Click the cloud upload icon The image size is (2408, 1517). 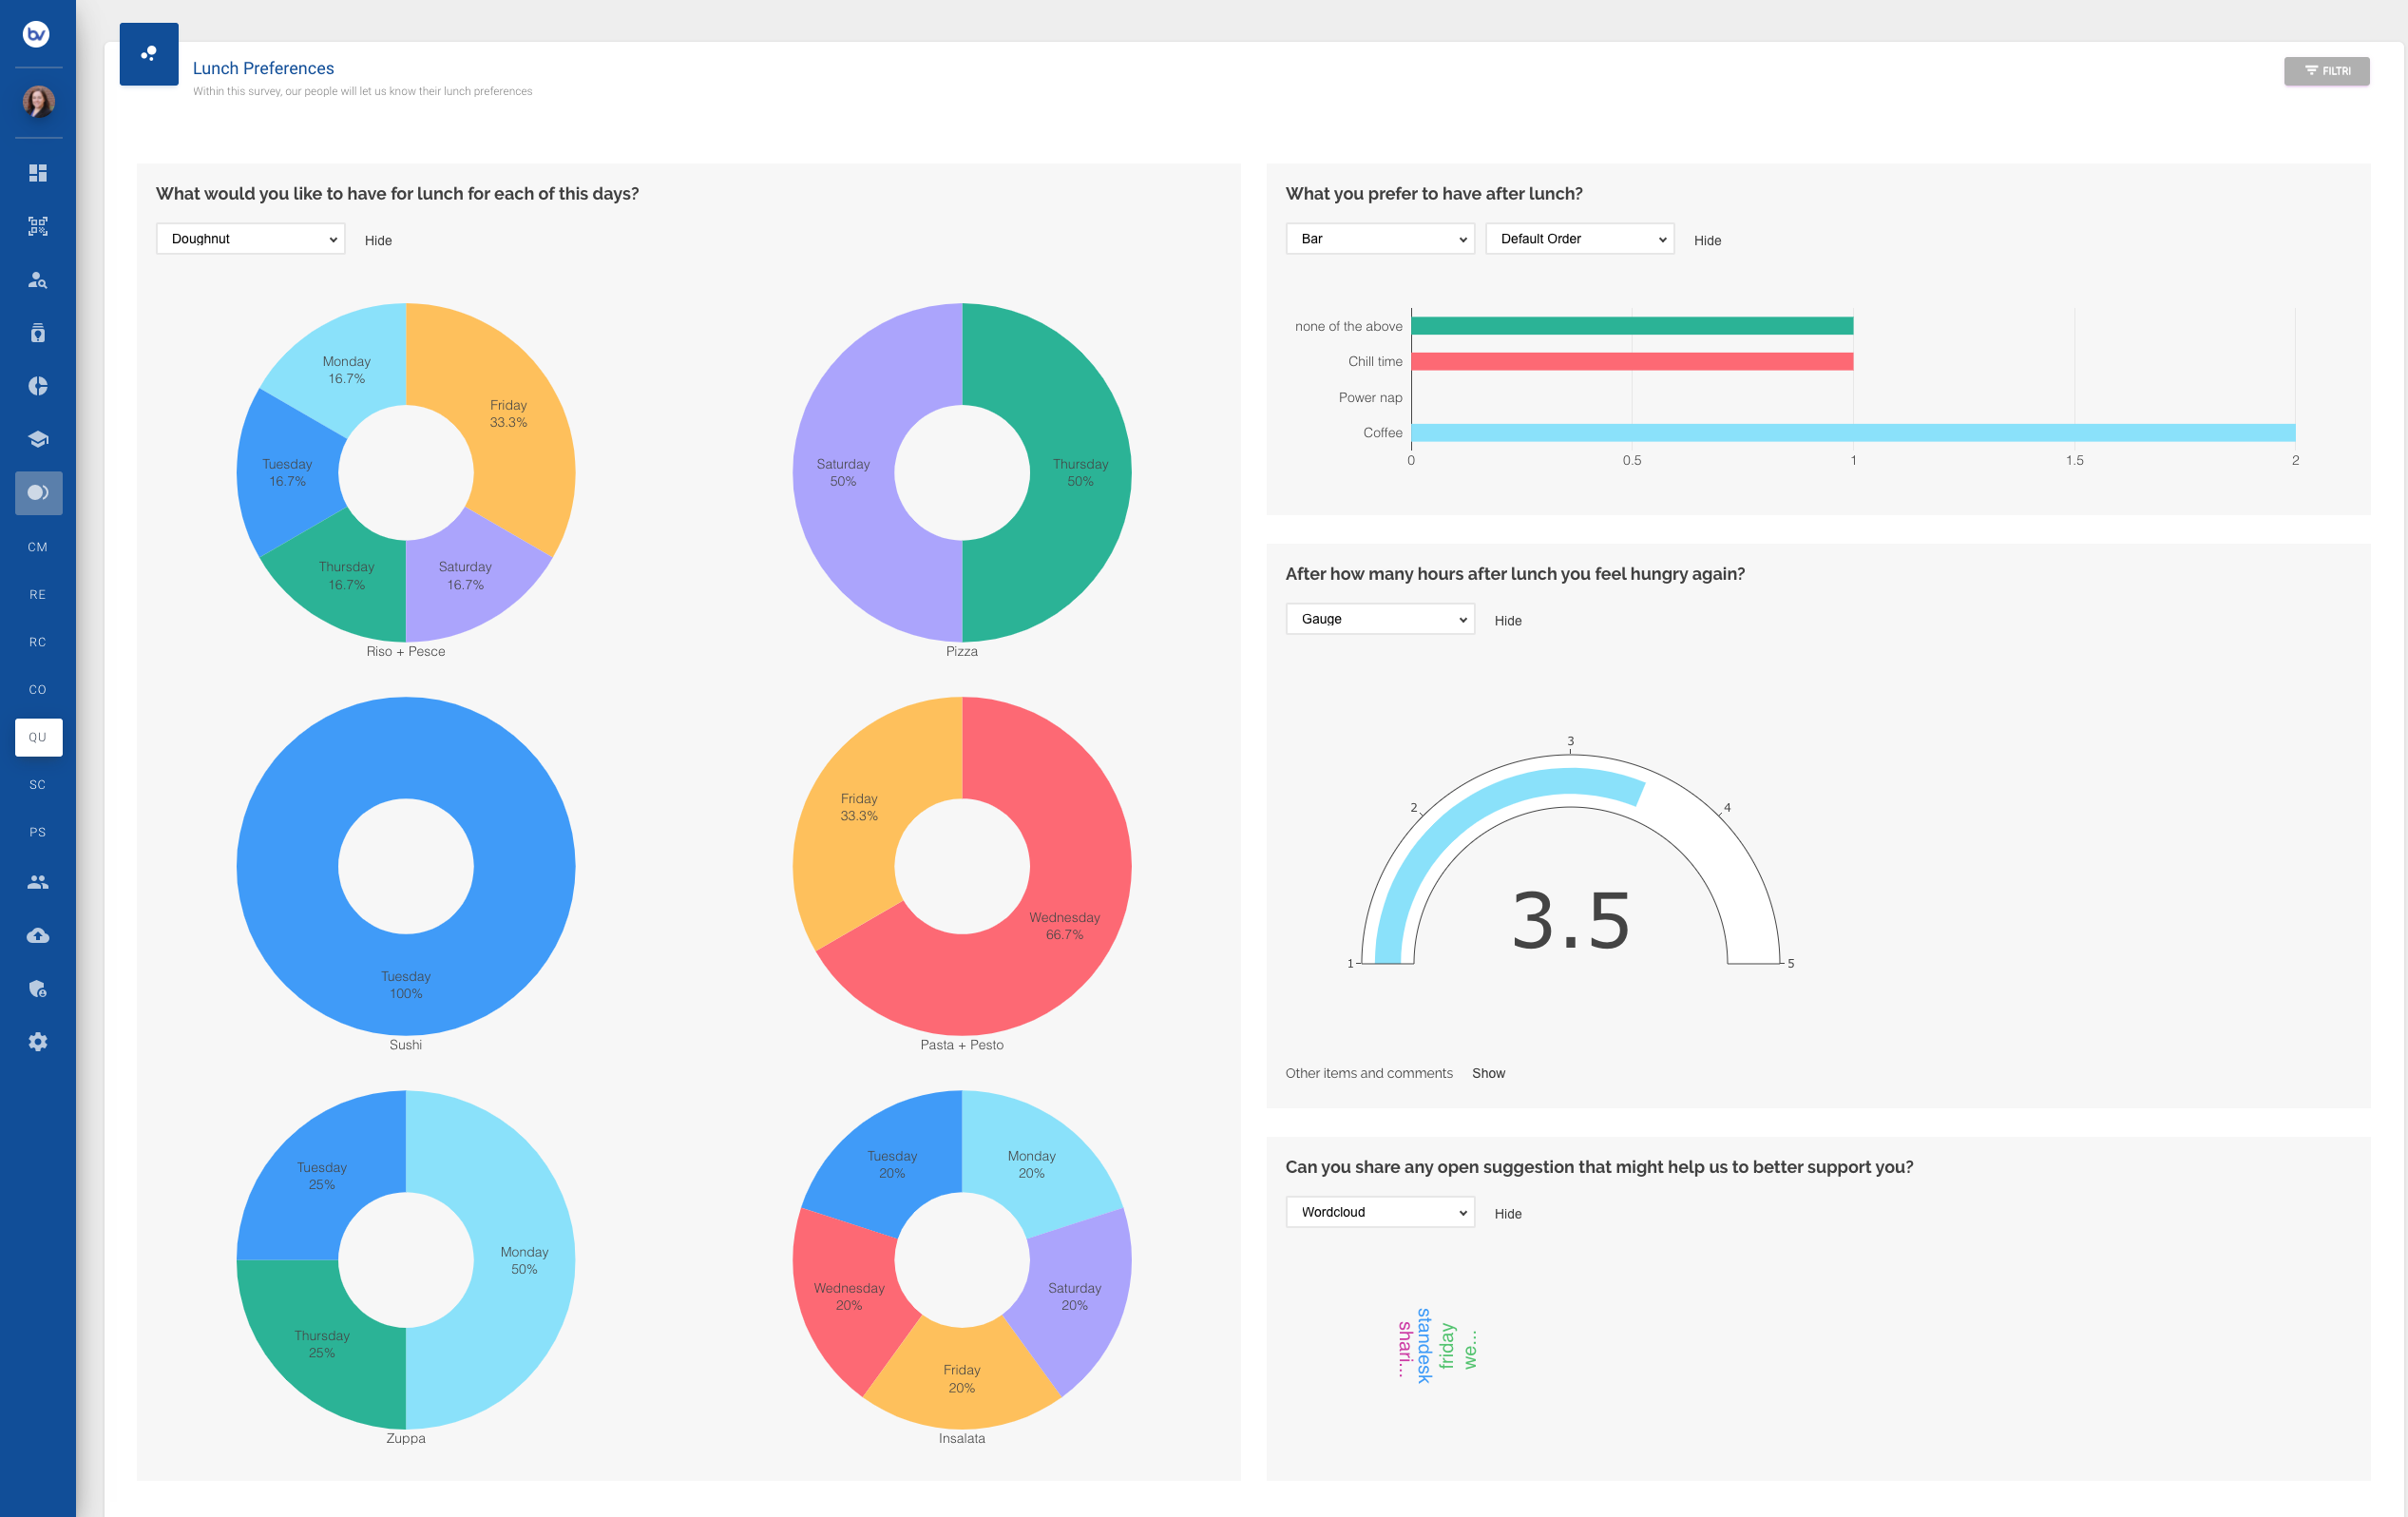tap(38, 935)
